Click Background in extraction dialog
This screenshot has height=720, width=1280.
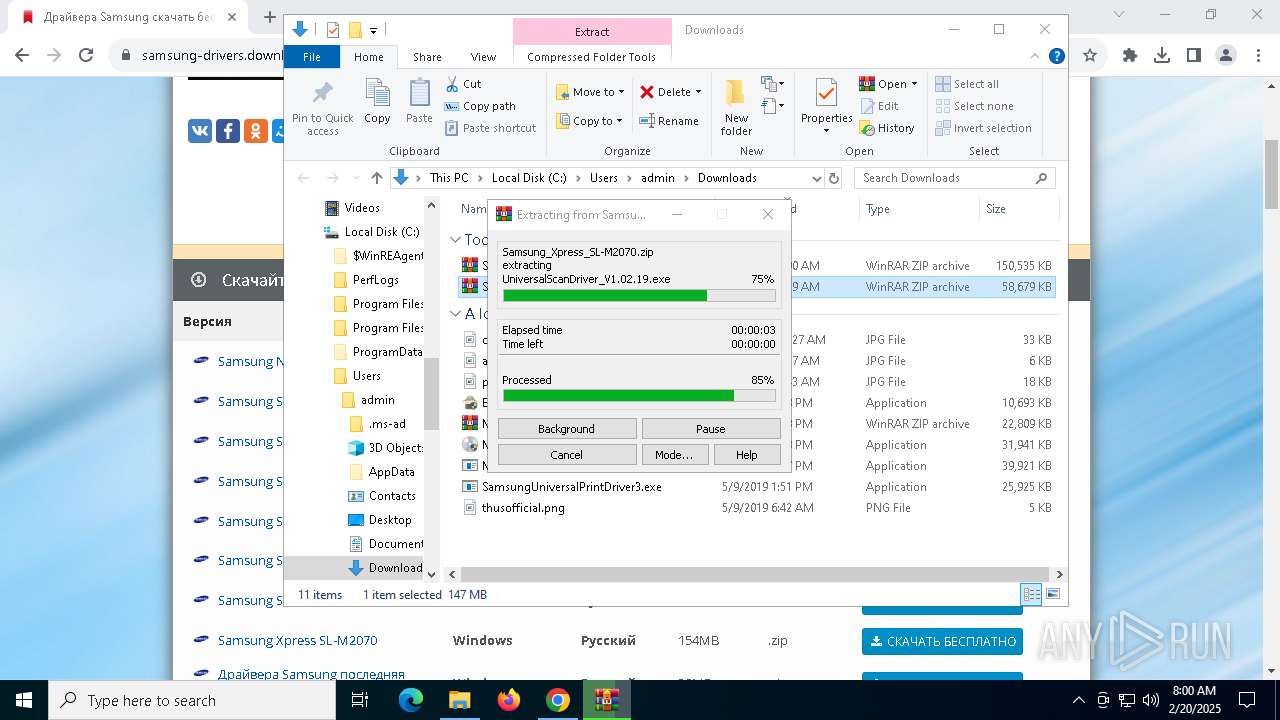(x=566, y=428)
